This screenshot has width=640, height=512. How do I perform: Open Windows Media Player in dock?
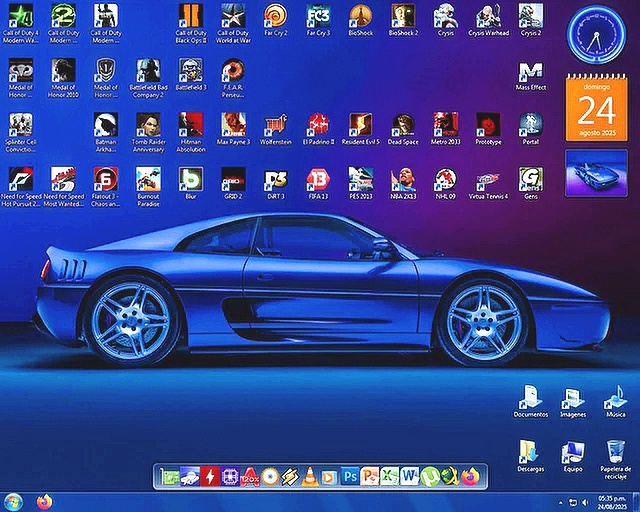[330, 477]
